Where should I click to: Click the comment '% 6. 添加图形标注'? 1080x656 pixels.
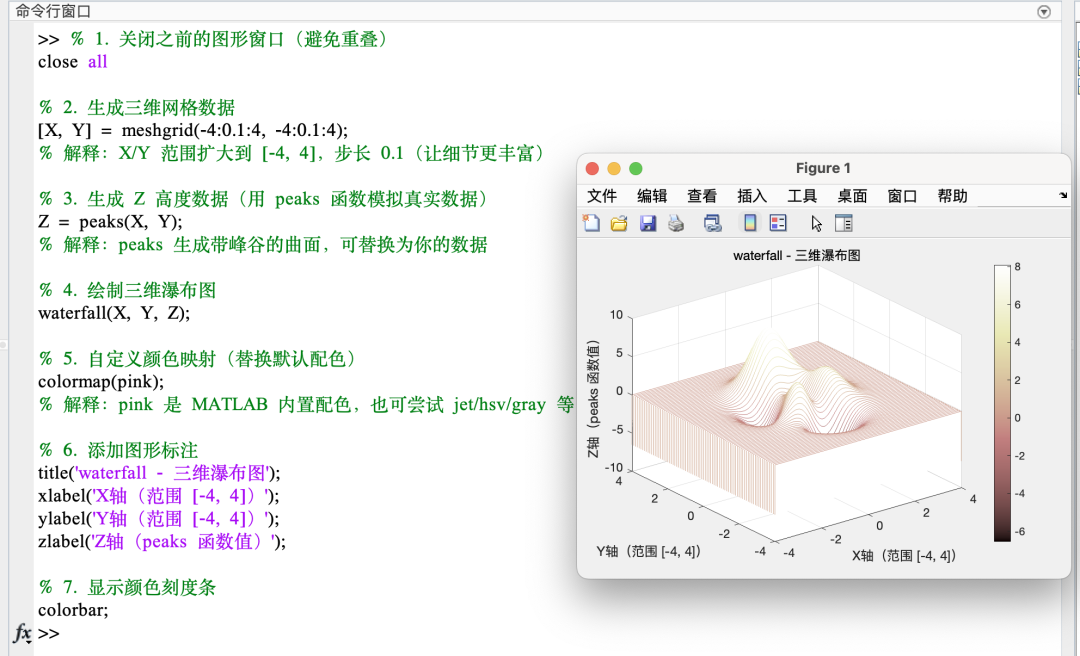[x=118, y=450]
